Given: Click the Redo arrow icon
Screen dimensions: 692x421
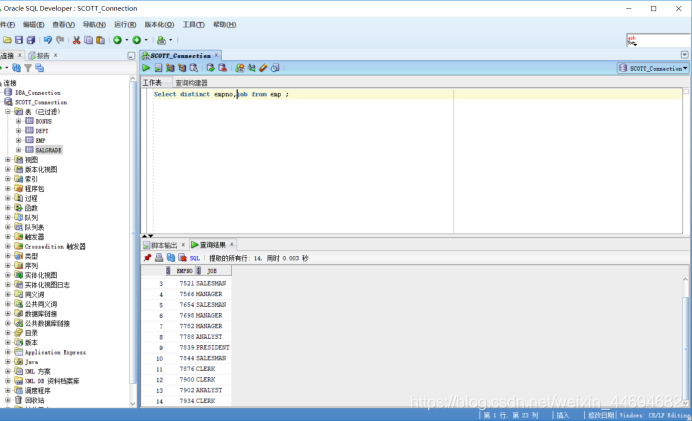Looking at the screenshot, I should click(60, 40).
